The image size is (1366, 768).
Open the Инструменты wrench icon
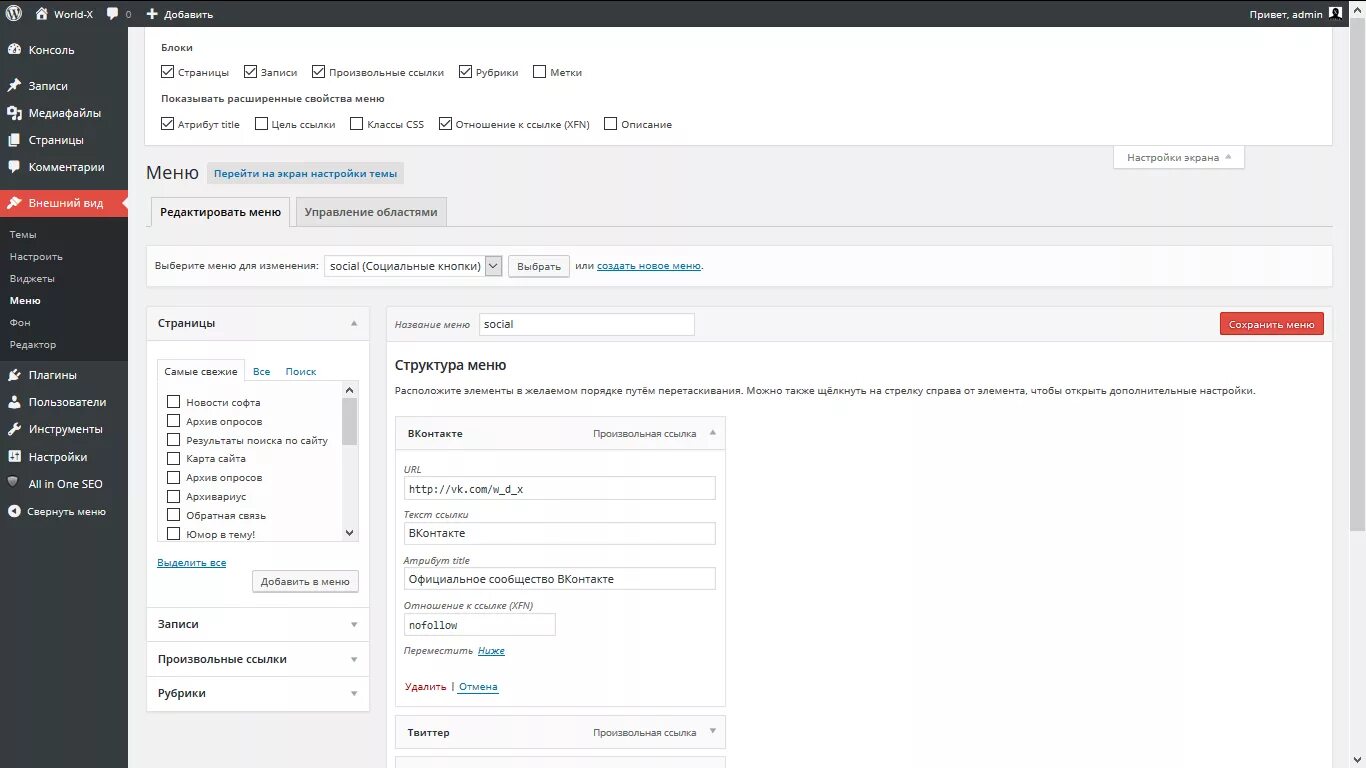pos(14,429)
